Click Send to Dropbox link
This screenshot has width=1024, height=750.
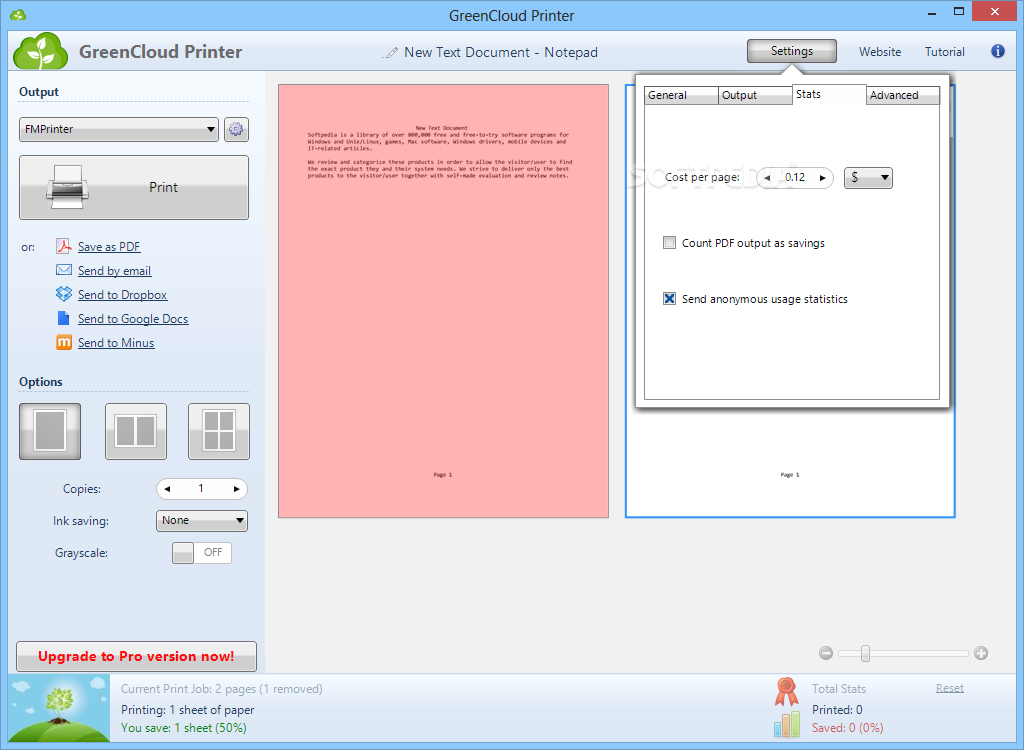[x=122, y=295]
